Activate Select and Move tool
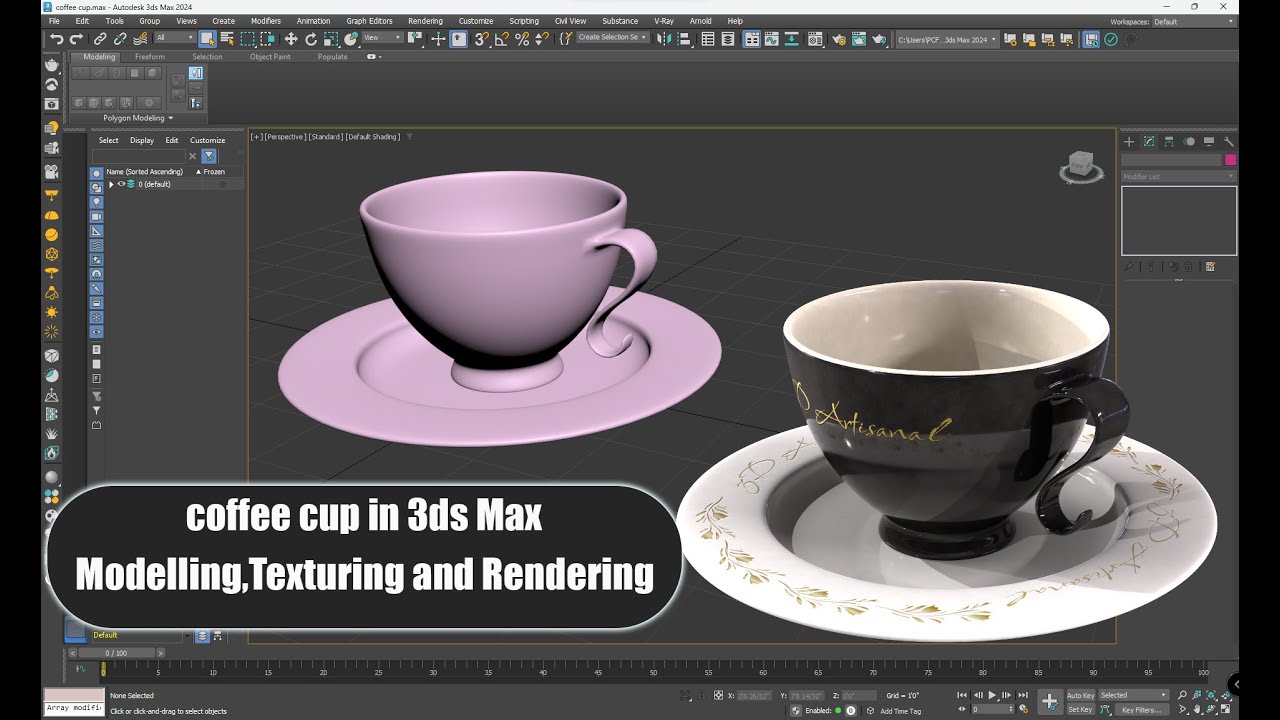This screenshot has height=720, width=1280. click(291, 39)
